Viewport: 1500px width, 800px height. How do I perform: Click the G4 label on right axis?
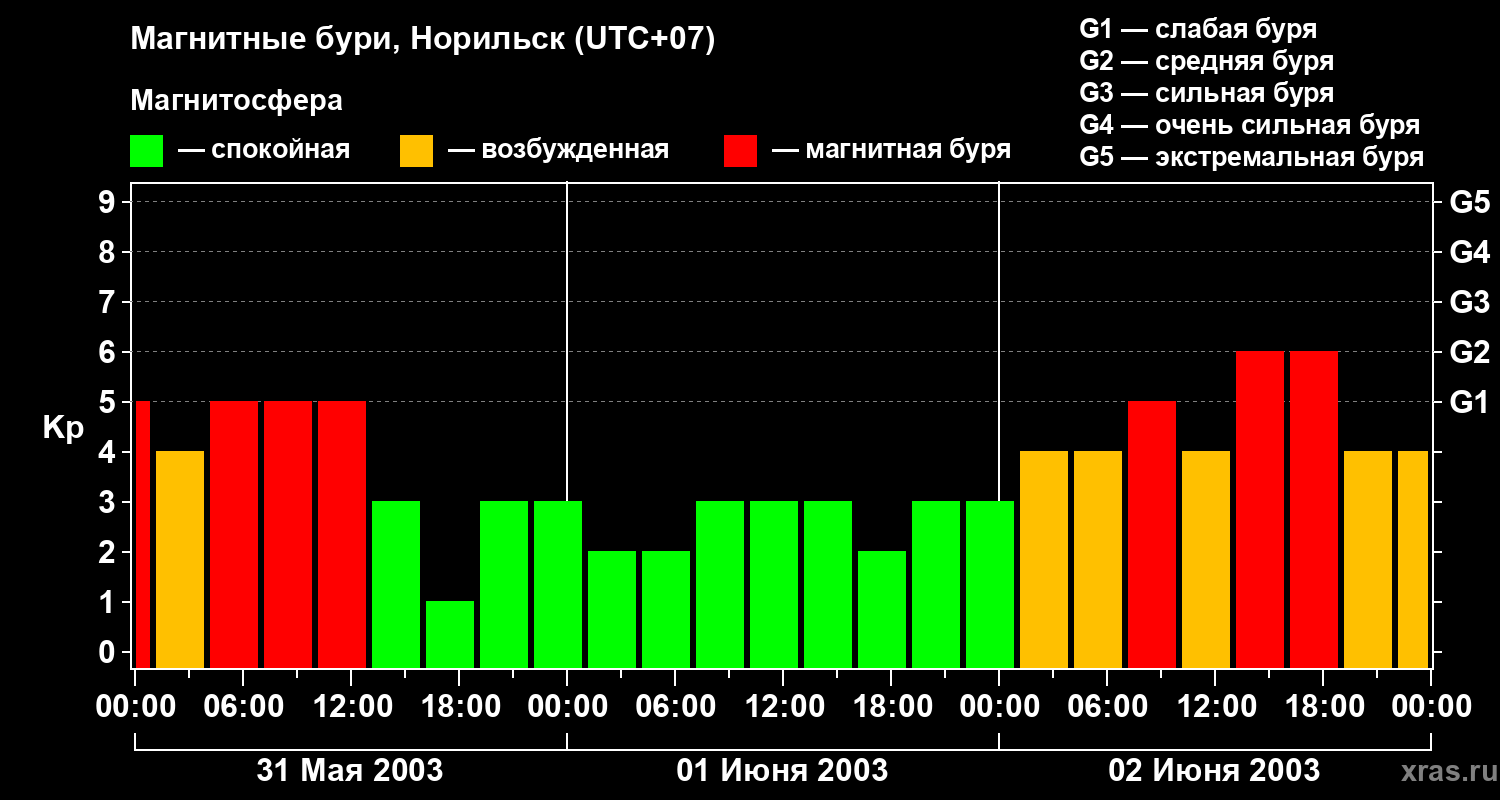pyautogui.click(x=1470, y=253)
